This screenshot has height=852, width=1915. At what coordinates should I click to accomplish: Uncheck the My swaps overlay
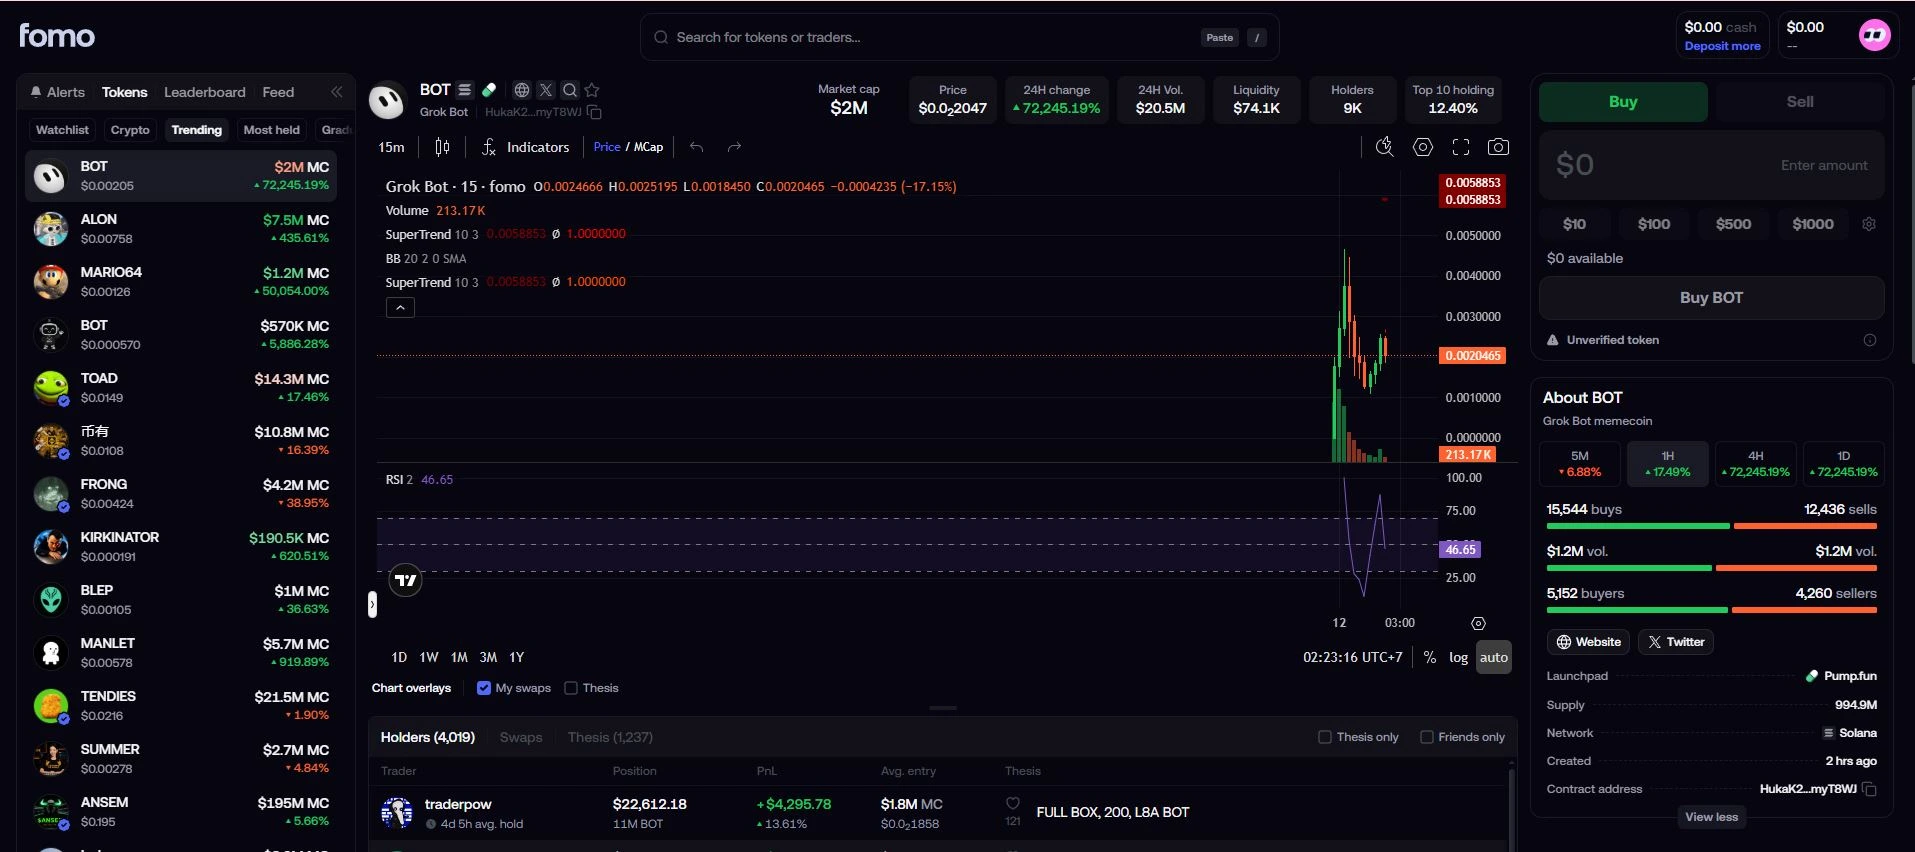coord(484,688)
